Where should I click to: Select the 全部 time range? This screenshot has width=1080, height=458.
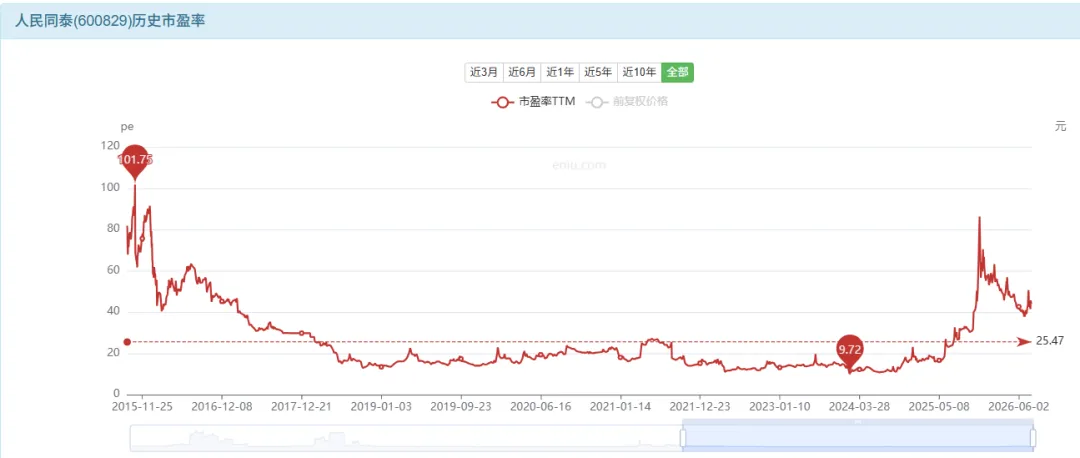point(678,72)
